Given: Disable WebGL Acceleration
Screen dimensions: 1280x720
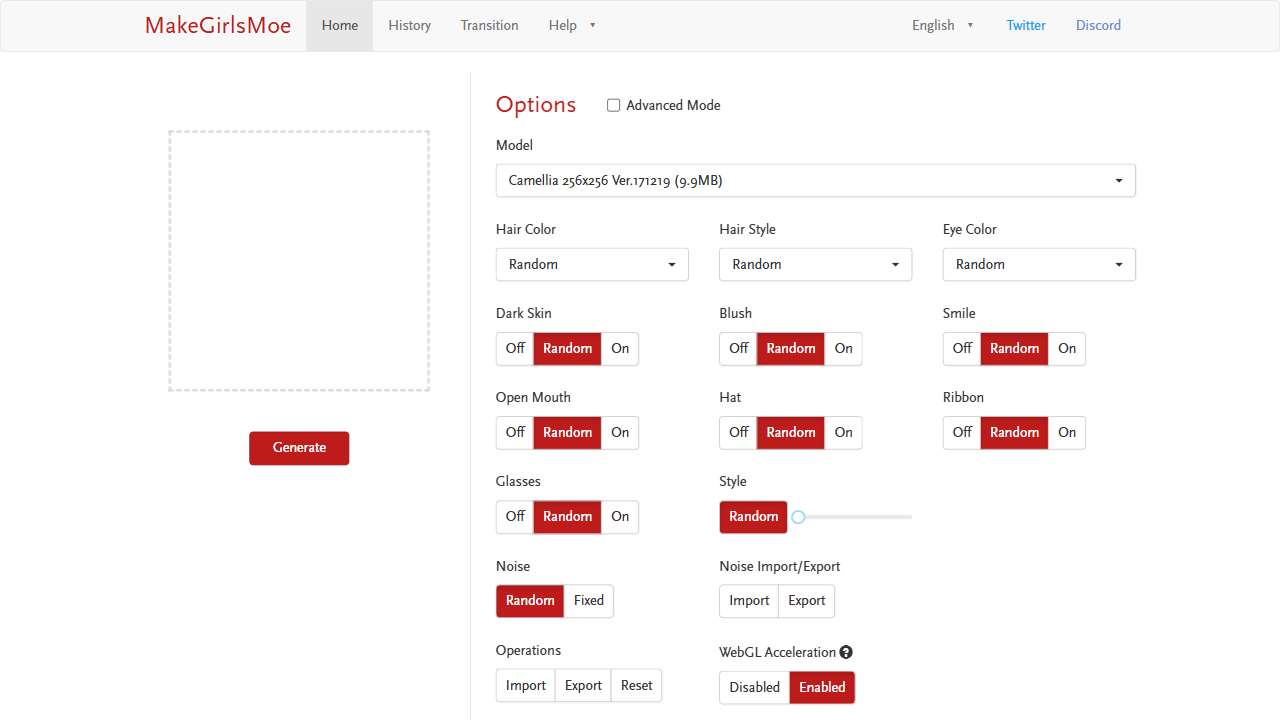Looking at the screenshot, I should tap(754, 688).
